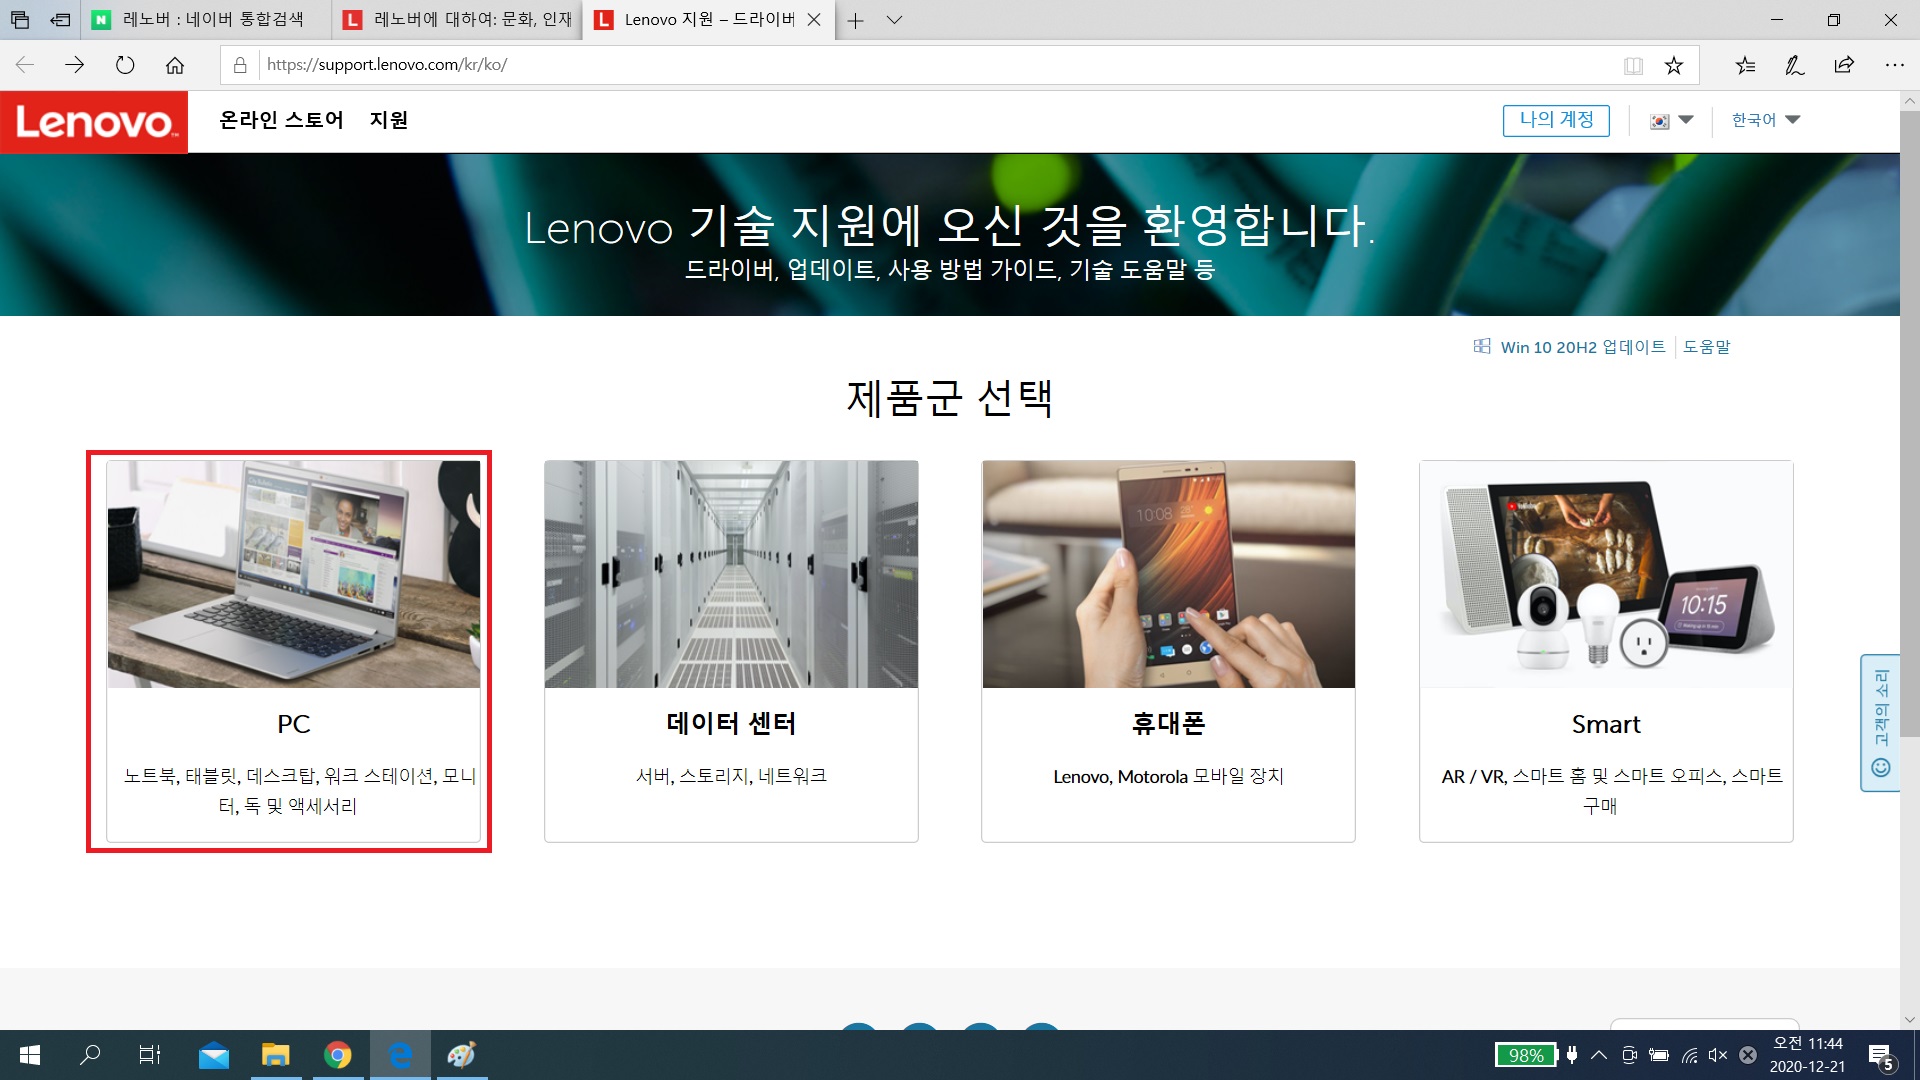Expand the country flag dropdown

point(1671,120)
